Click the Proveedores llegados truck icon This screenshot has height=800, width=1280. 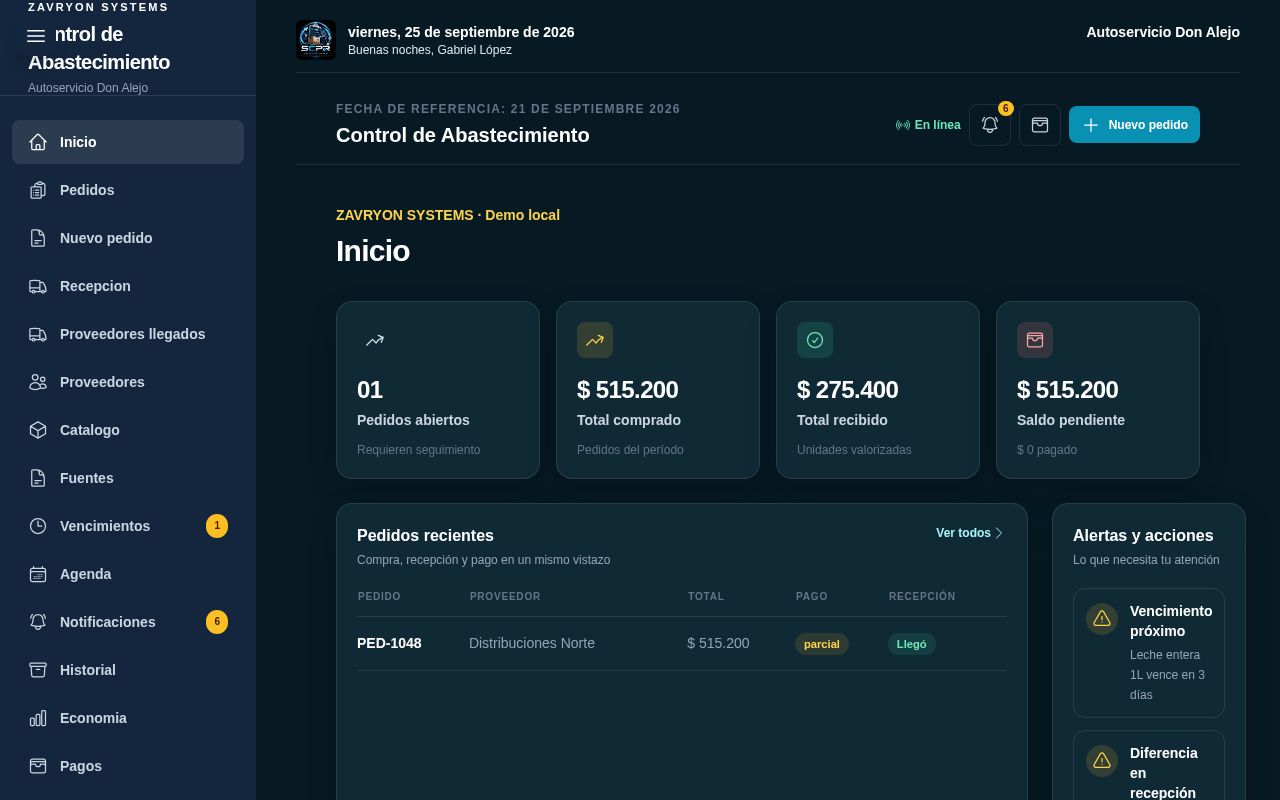point(38,334)
